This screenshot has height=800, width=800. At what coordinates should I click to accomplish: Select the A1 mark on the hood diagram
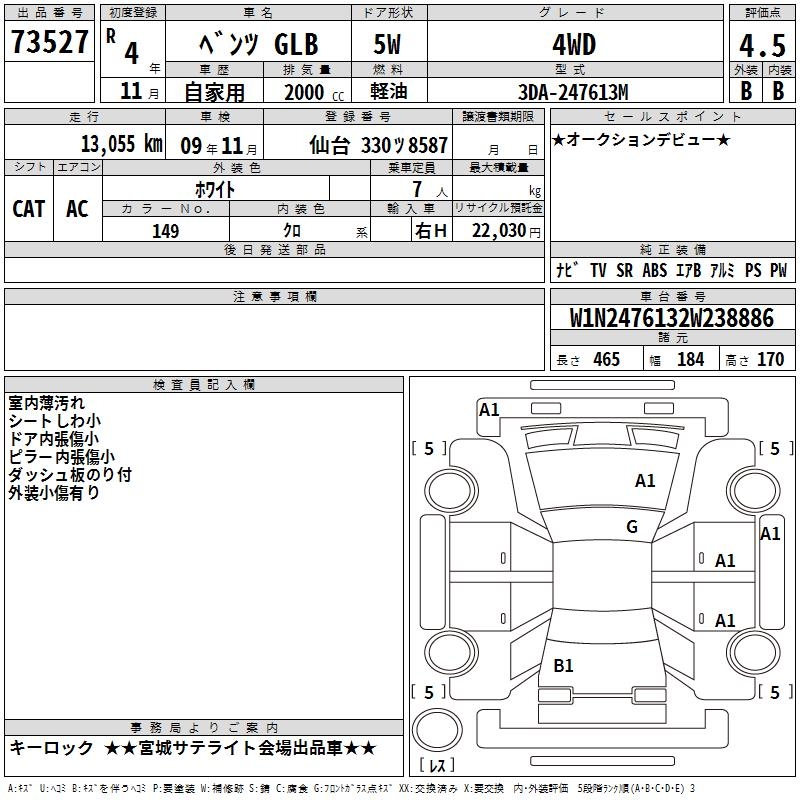coord(645,481)
